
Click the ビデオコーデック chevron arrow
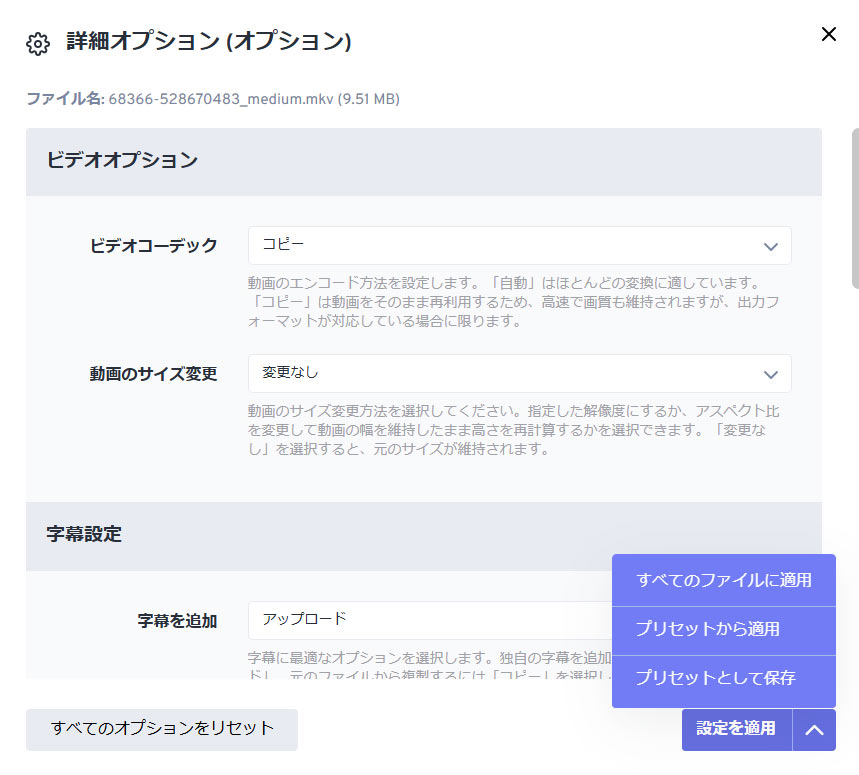click(771, 246)
